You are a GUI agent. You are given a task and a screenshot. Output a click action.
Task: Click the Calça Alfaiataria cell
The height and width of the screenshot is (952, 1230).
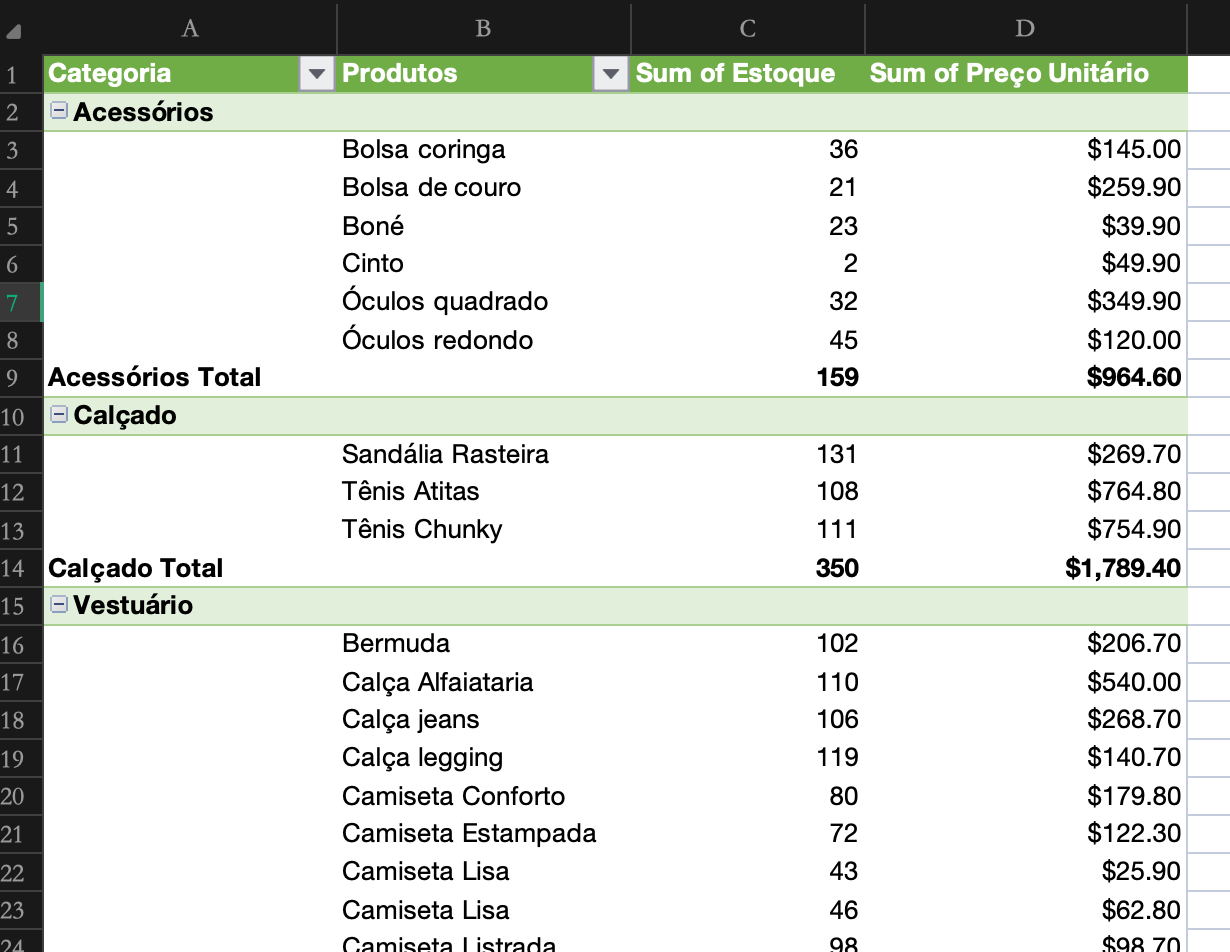pyautogui.click(x=437, y=682)
